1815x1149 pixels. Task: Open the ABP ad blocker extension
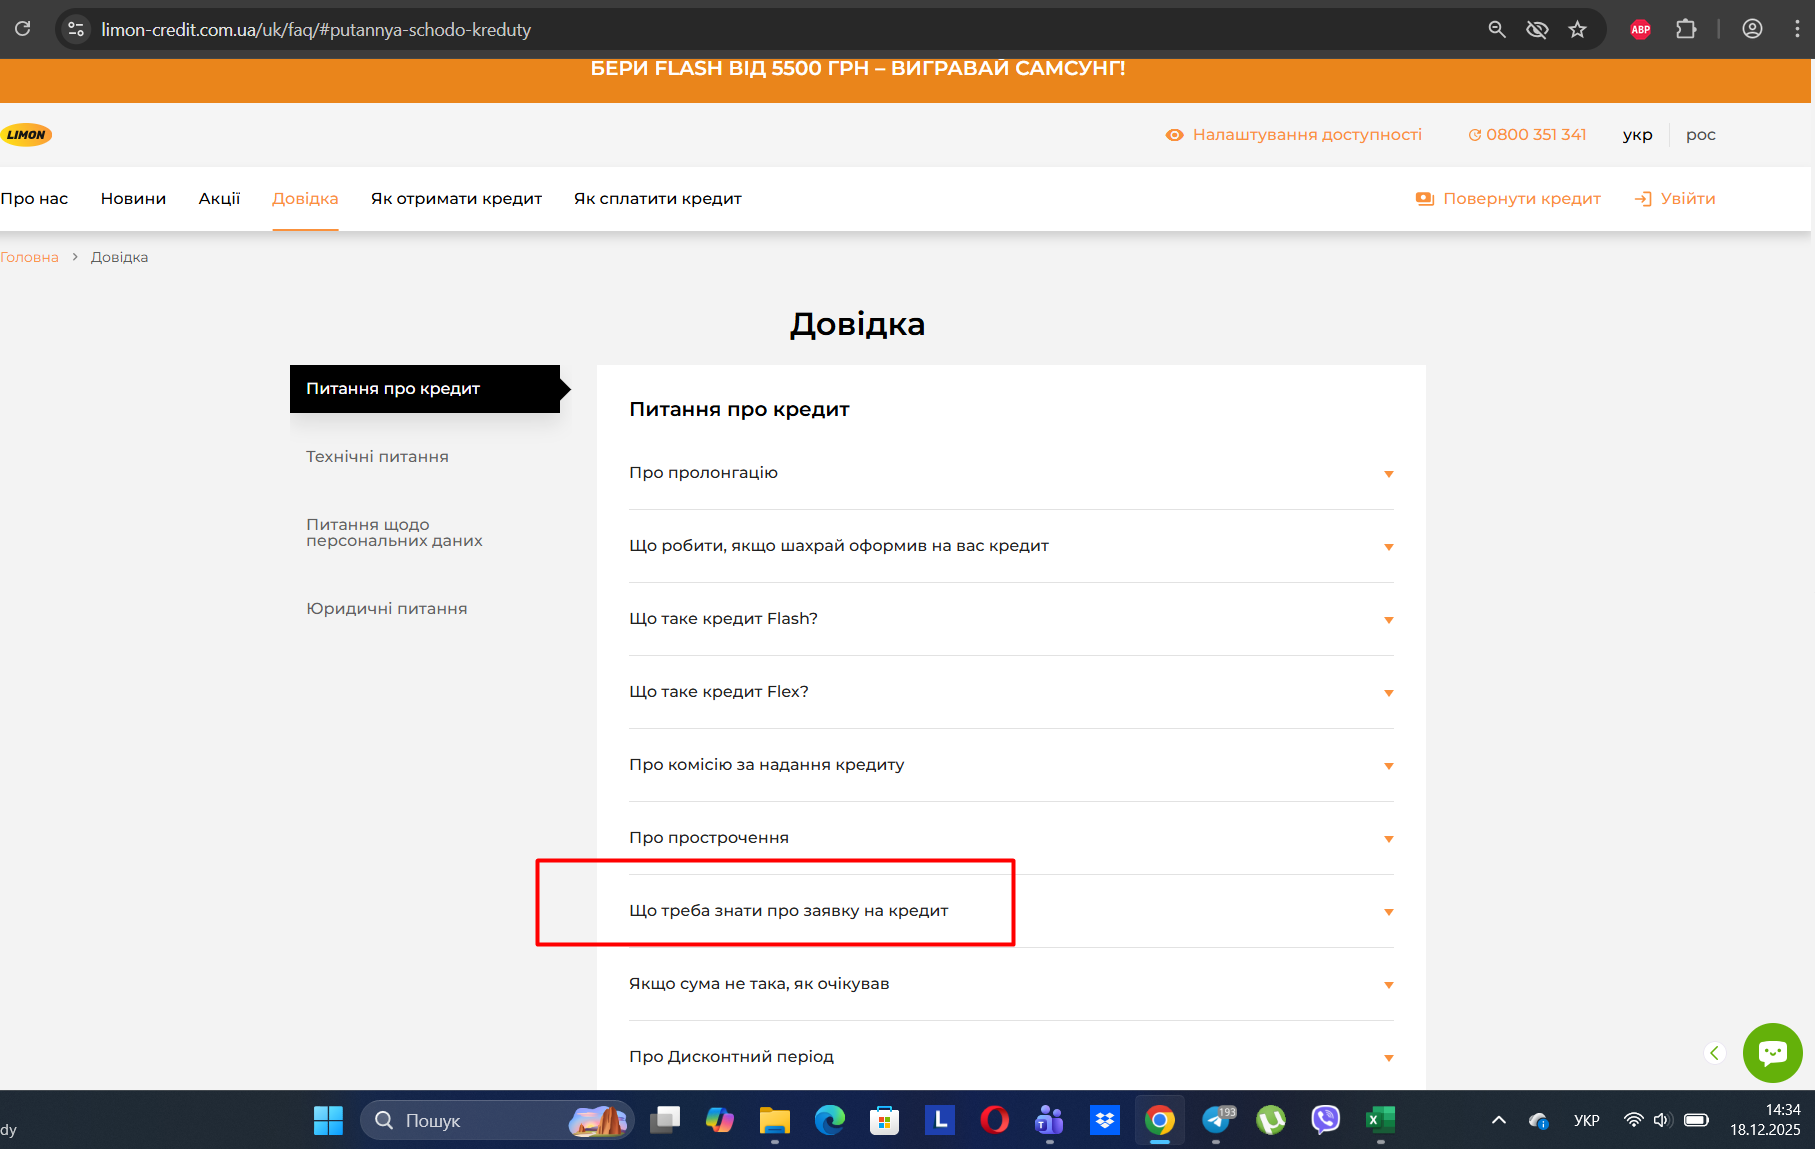(x=1640, y=29)
